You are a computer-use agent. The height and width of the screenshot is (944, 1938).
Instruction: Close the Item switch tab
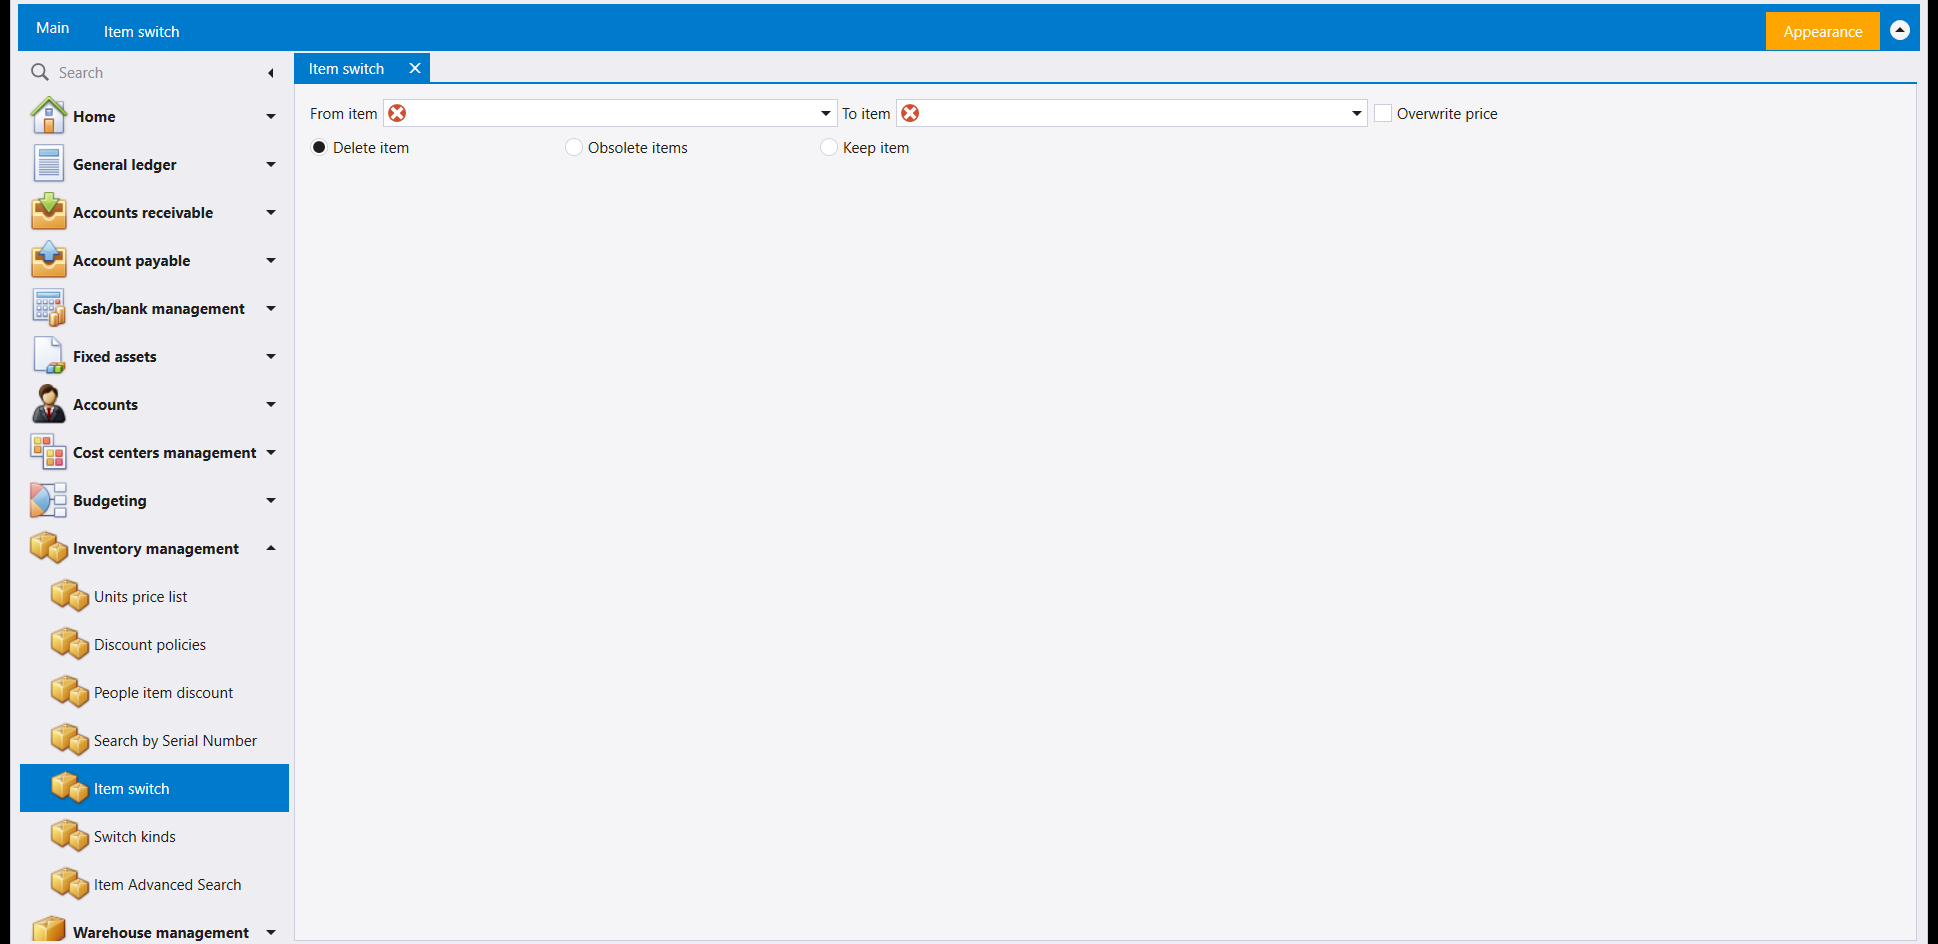point(415,68)
